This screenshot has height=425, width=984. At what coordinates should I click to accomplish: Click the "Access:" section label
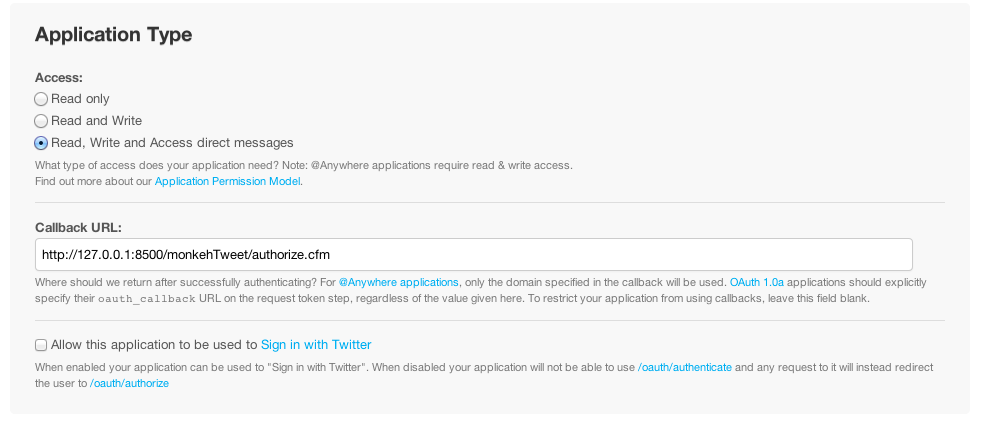click(59, 78)
